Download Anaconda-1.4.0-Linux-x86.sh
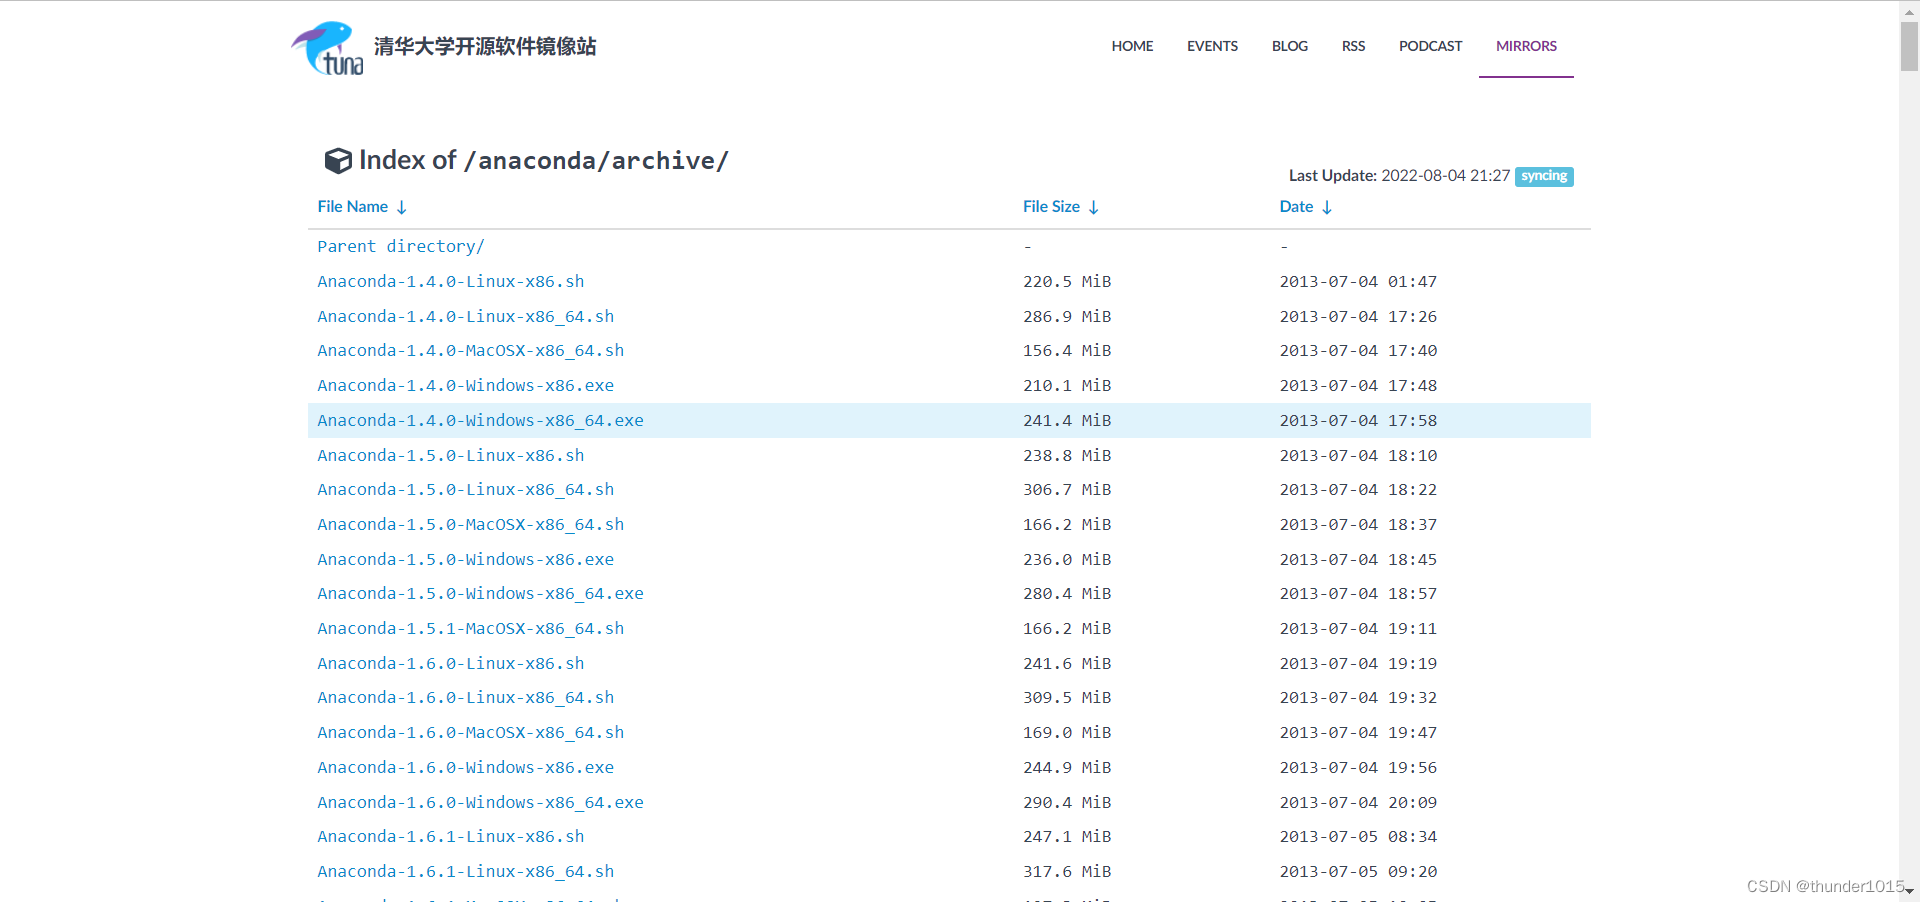1920x902 pixels. point(451,282)
